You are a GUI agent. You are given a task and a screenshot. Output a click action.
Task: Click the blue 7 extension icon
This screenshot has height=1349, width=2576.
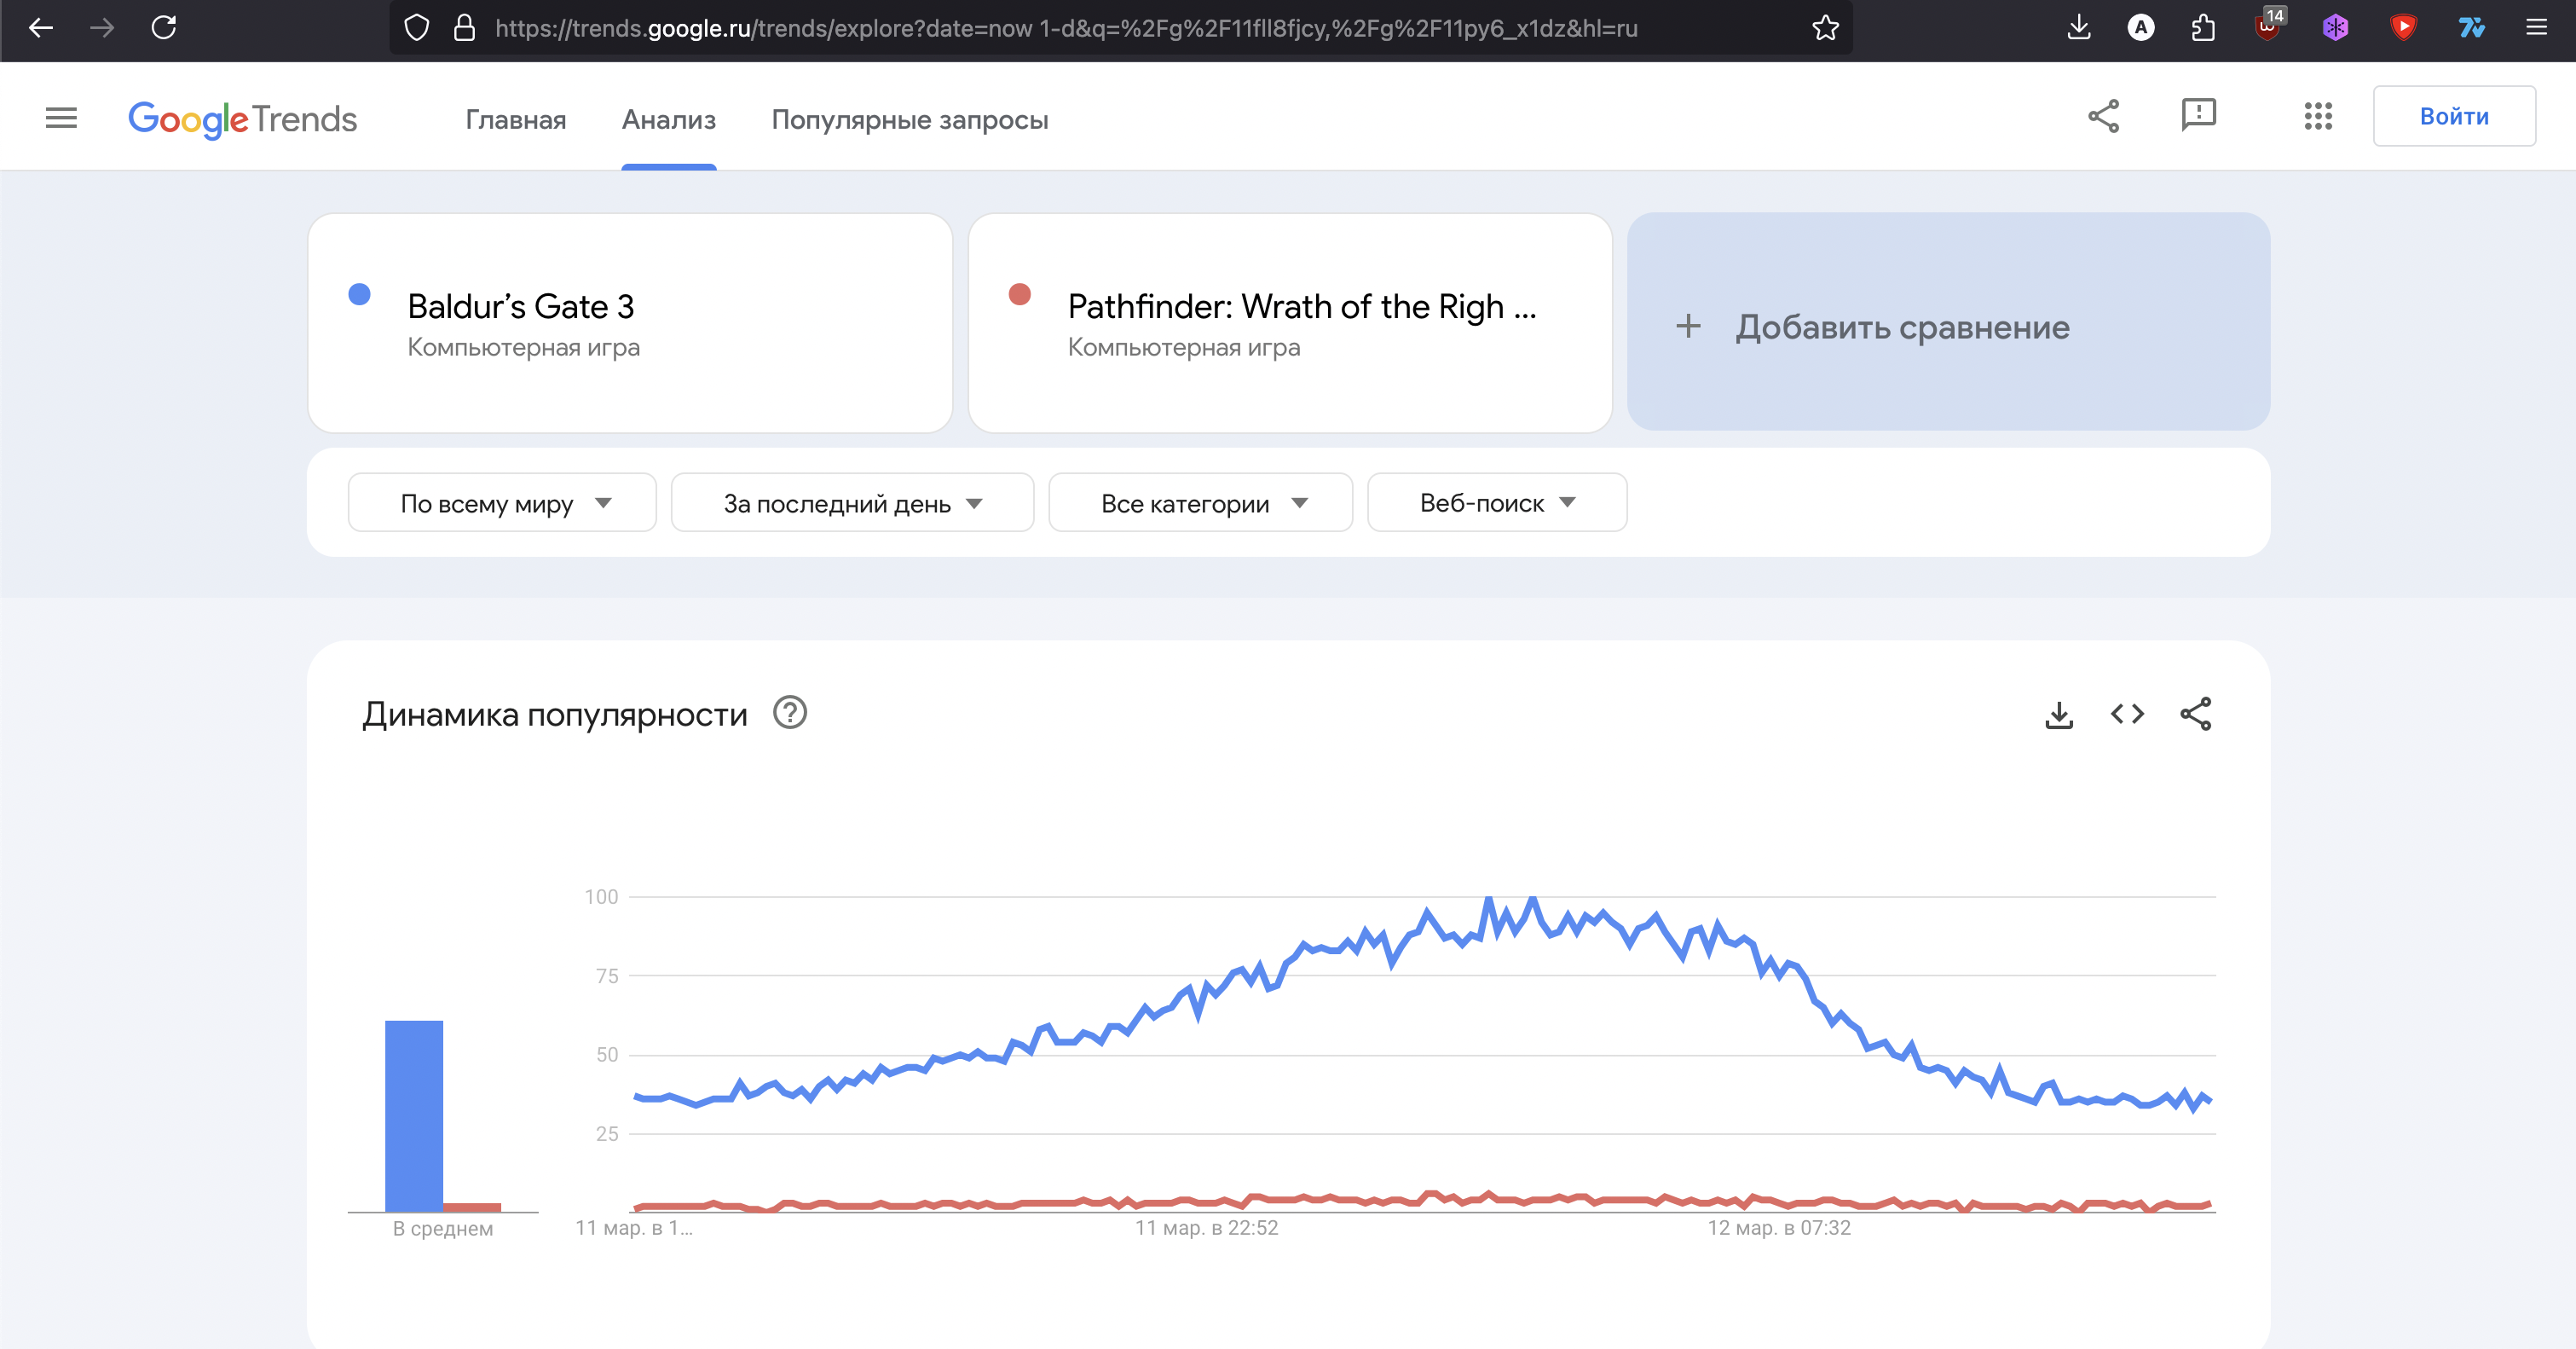[x=2471, y=28]
